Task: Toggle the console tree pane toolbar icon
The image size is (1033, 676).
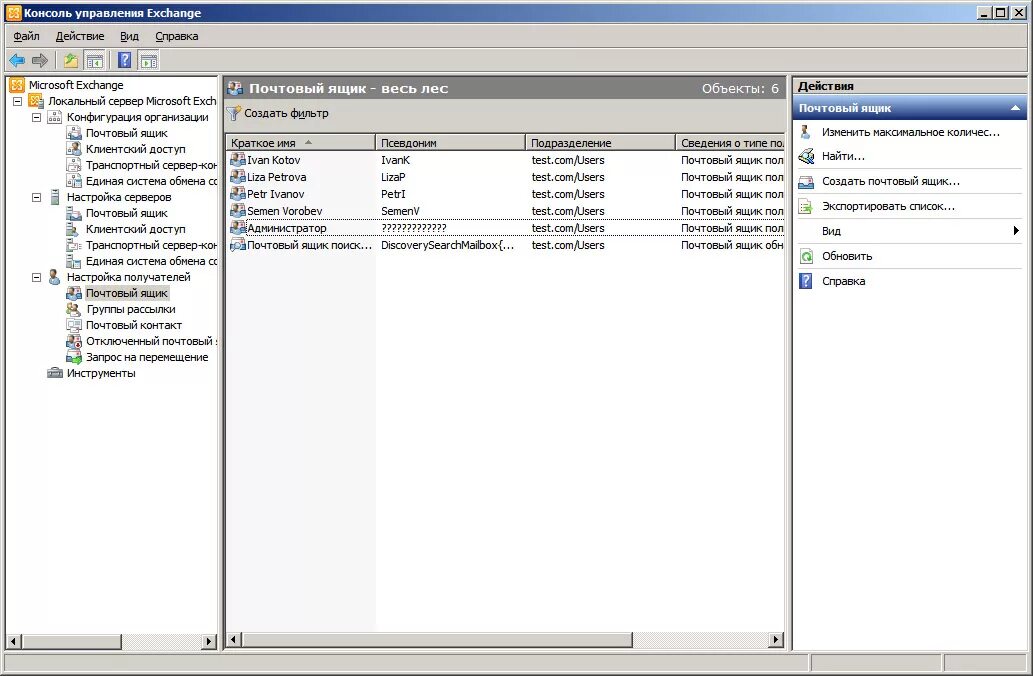Action: coord(95,61)
